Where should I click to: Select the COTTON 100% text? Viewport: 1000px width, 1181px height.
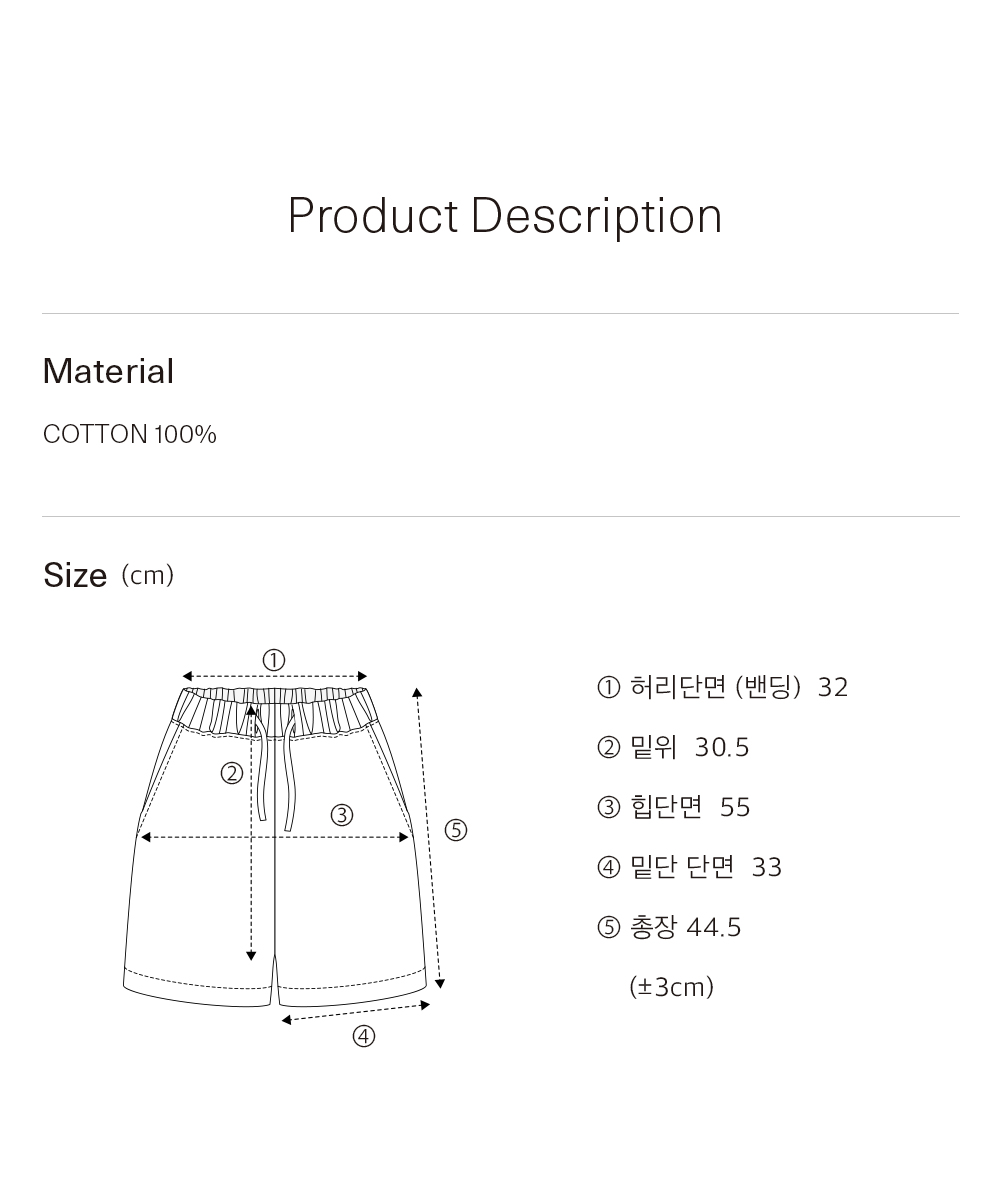[x=130, y=435]
